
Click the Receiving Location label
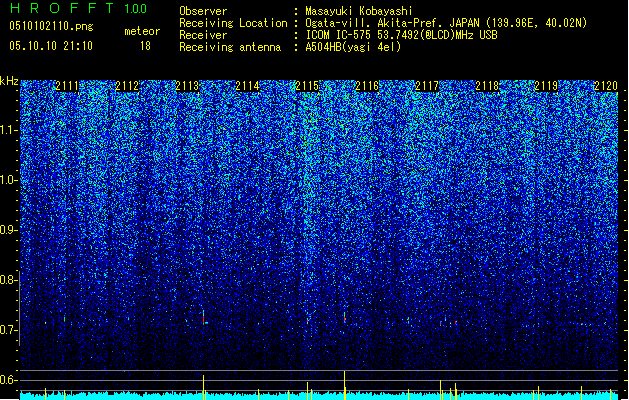coord(233,23)
